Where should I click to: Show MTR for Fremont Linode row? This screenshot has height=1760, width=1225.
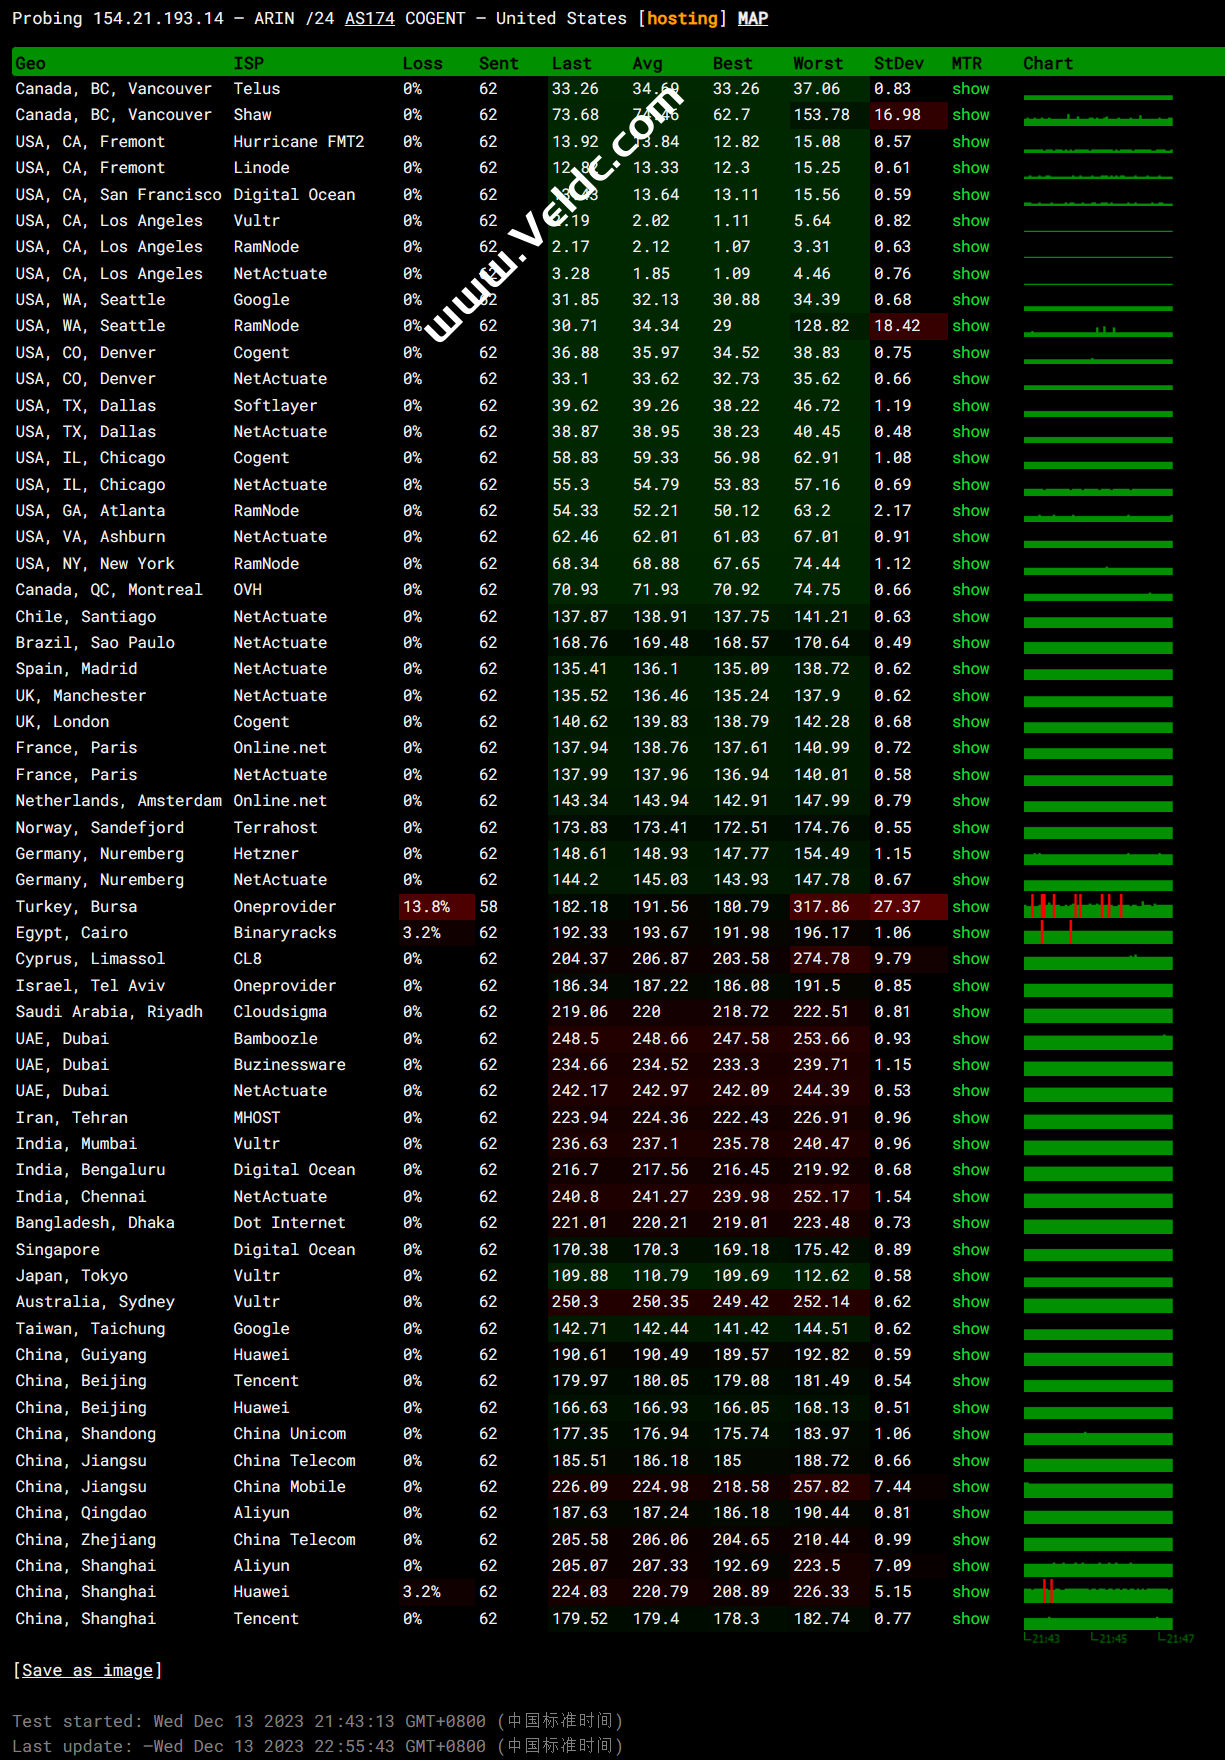pos(970,168)
